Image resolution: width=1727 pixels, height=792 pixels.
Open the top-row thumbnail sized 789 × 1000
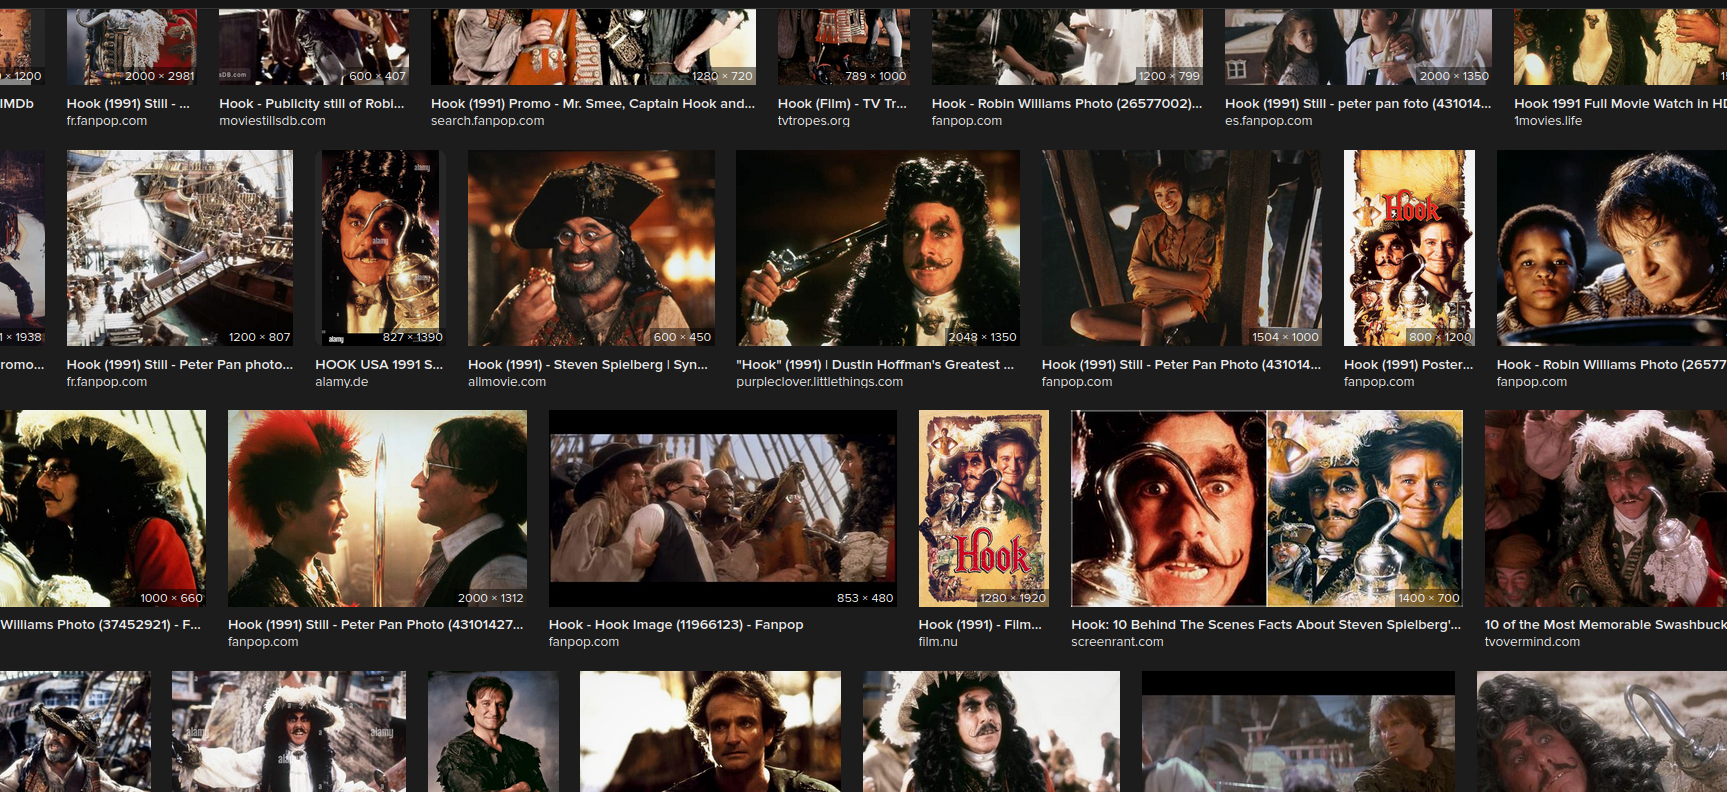tap(844, 47)
